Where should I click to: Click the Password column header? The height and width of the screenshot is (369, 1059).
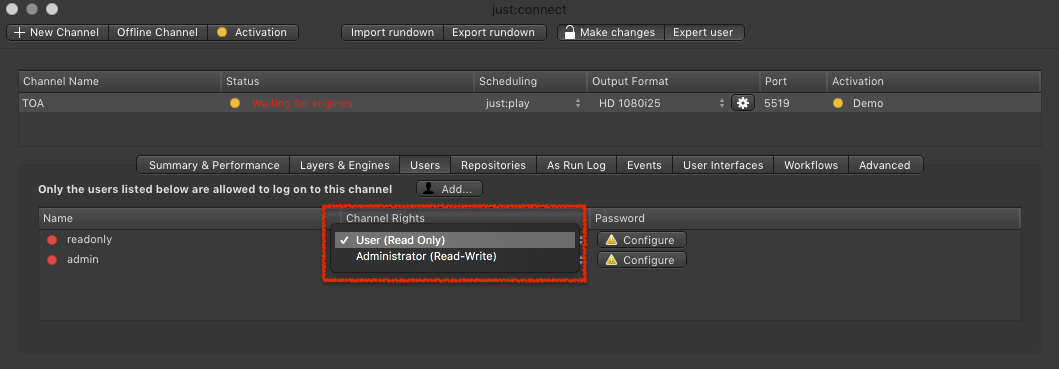(804, 218)
